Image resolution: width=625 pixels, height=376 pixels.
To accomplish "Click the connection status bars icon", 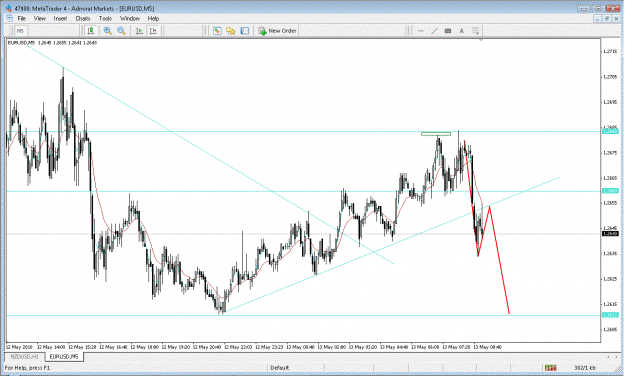I will click(550, 368).
